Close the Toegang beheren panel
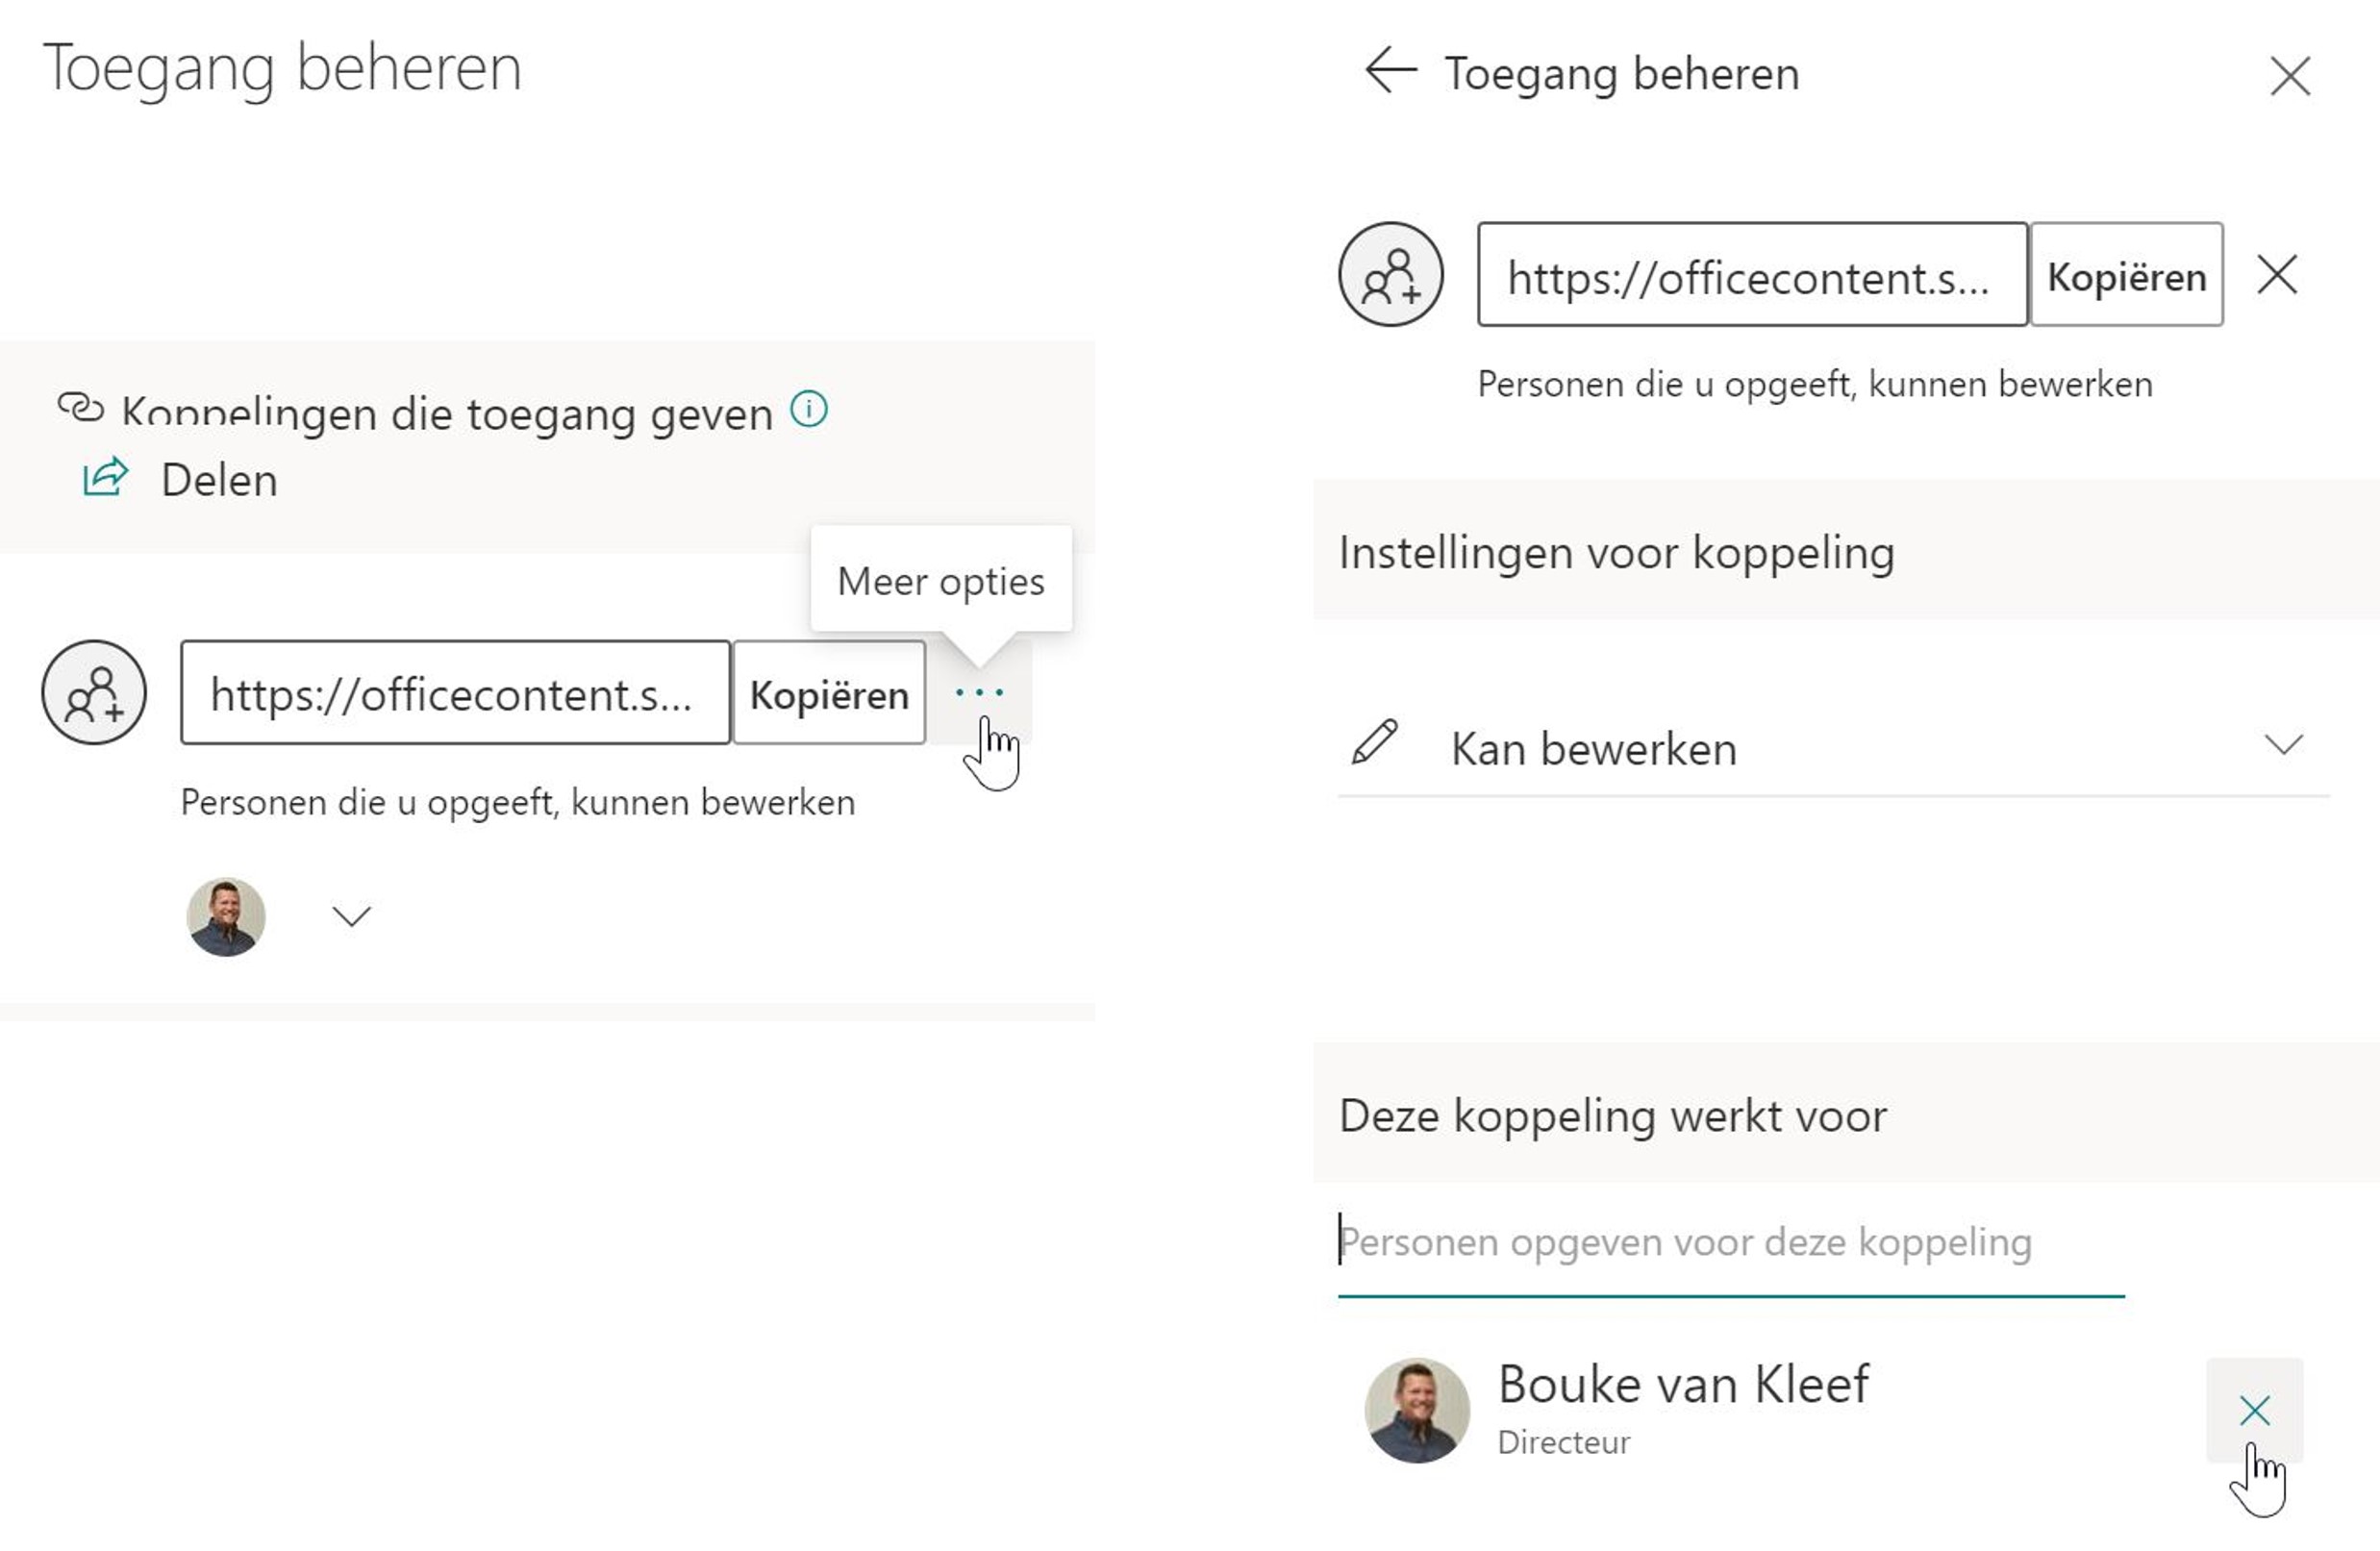 tap(2290, 76)
